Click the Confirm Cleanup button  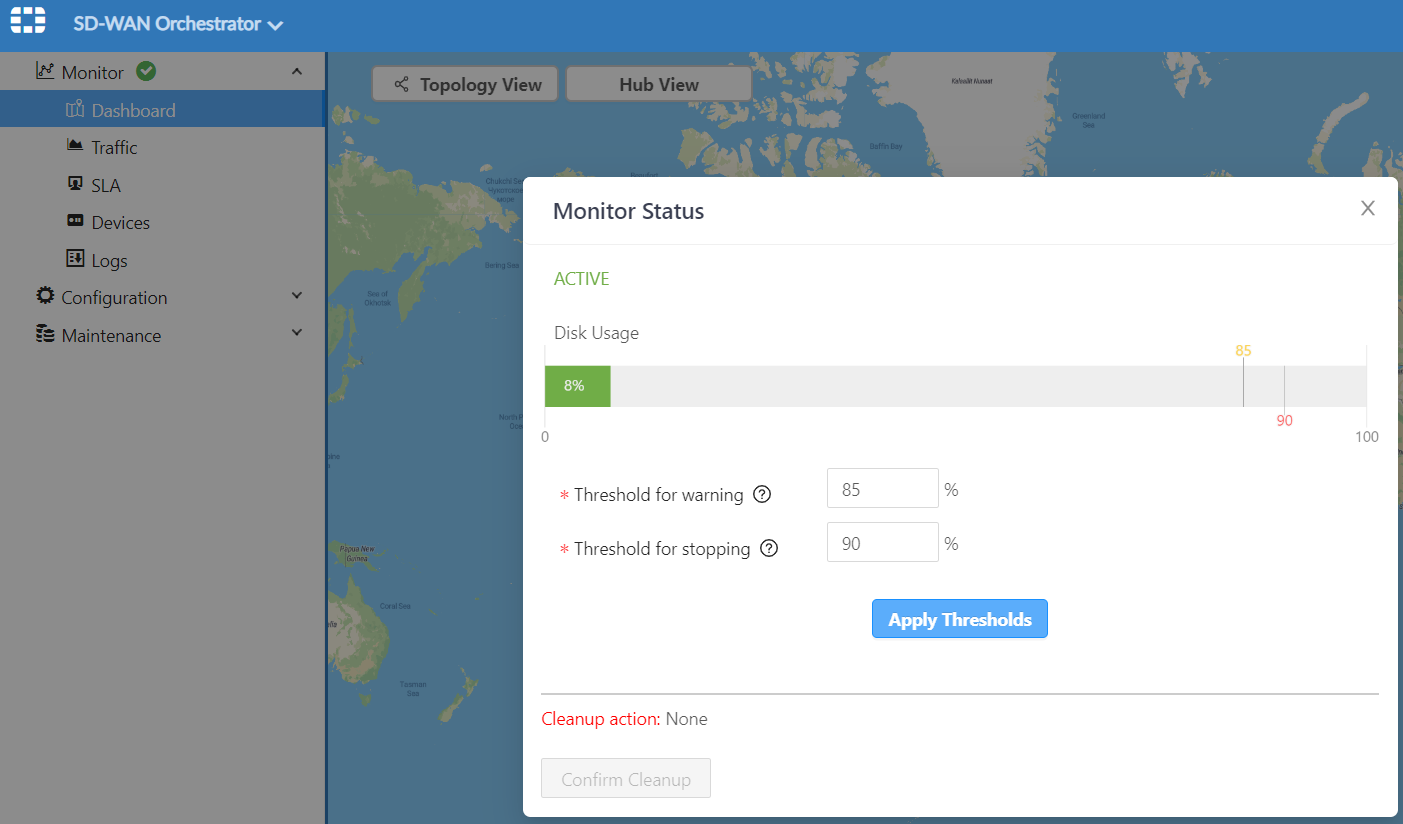coord(625,778)
